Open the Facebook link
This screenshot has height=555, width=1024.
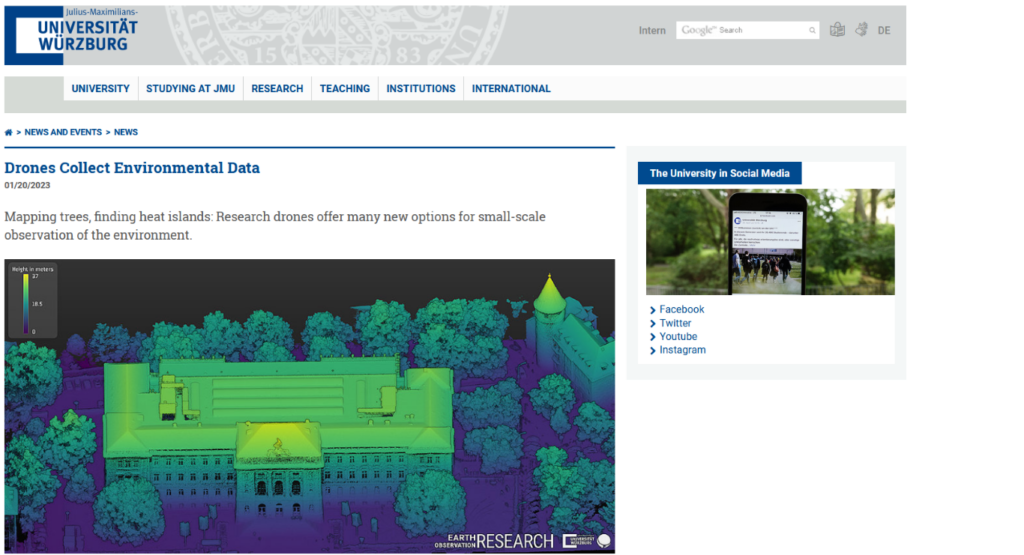pos(681,309)
